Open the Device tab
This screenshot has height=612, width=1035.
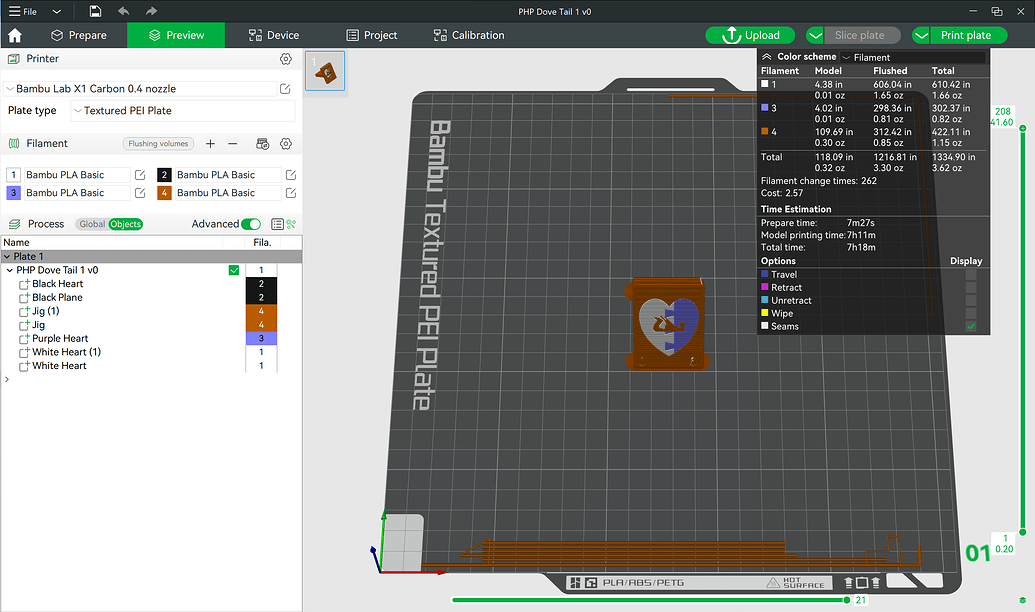273,35
